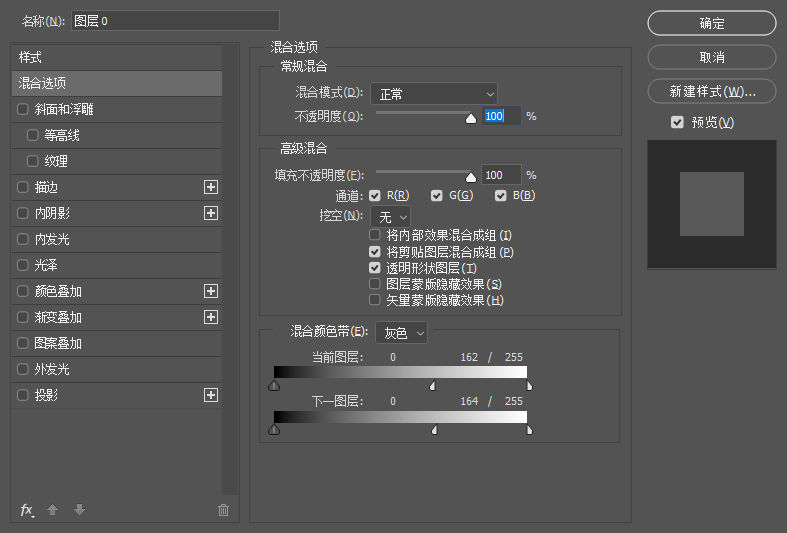Uncheck the B(B) channel checkbox
The width and height of the screenshot is (787, 533).
tap(500, 195)
